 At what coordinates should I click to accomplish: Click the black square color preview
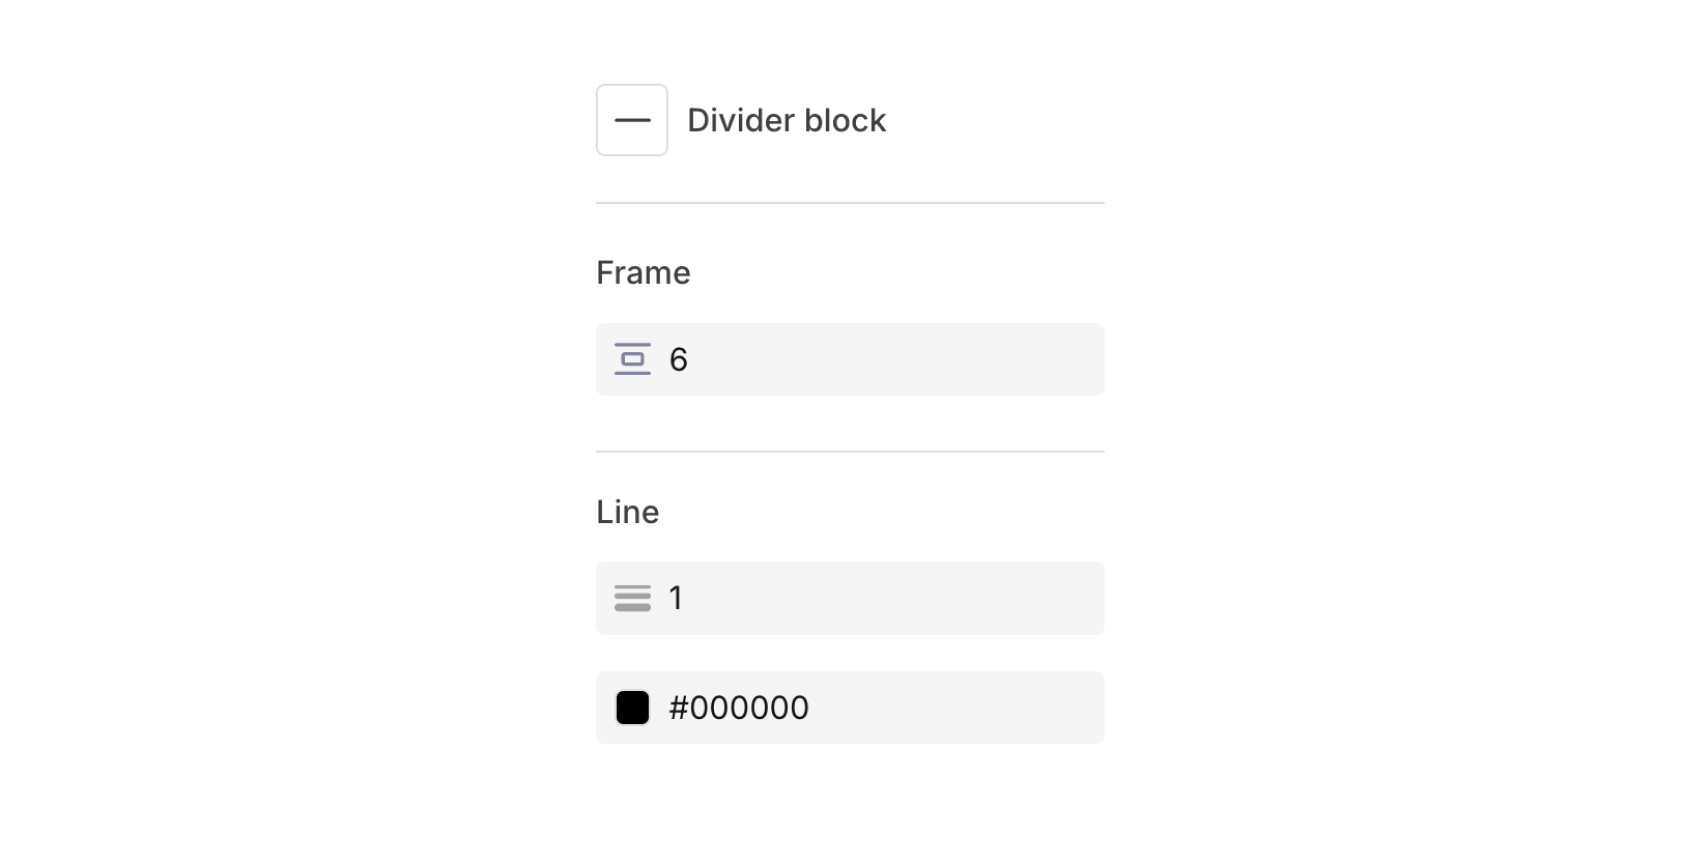pyautogui.click(x=632, y=707)
